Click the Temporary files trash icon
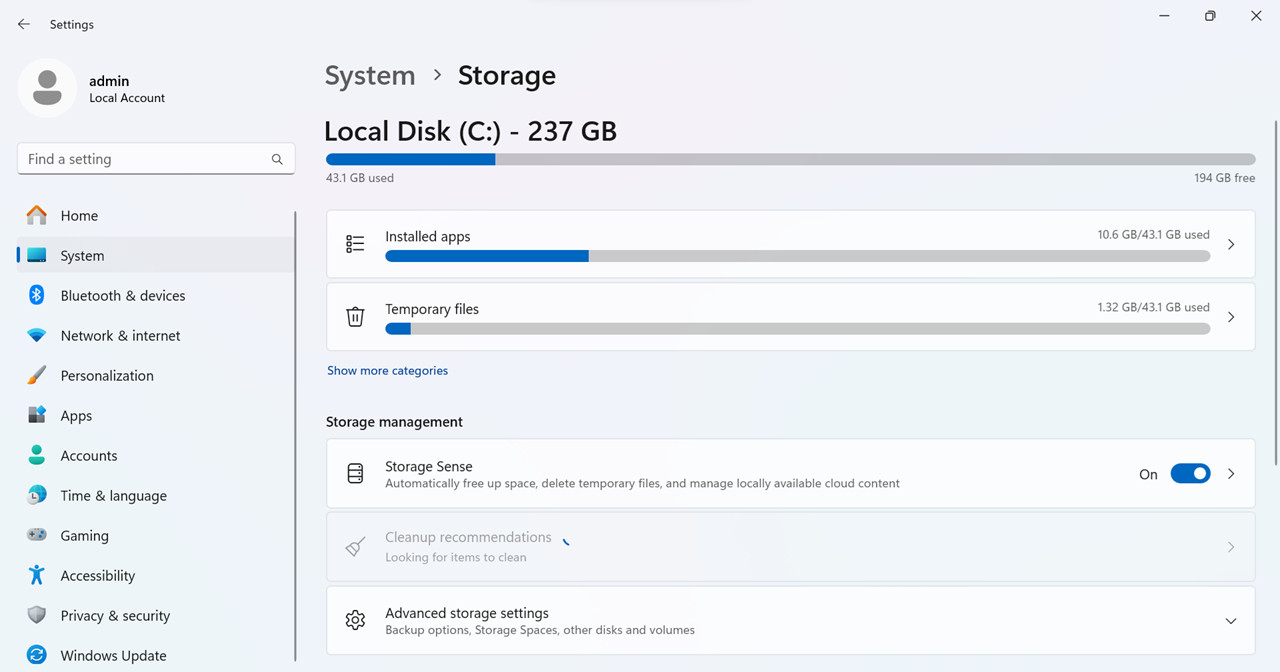 [355, 317]
